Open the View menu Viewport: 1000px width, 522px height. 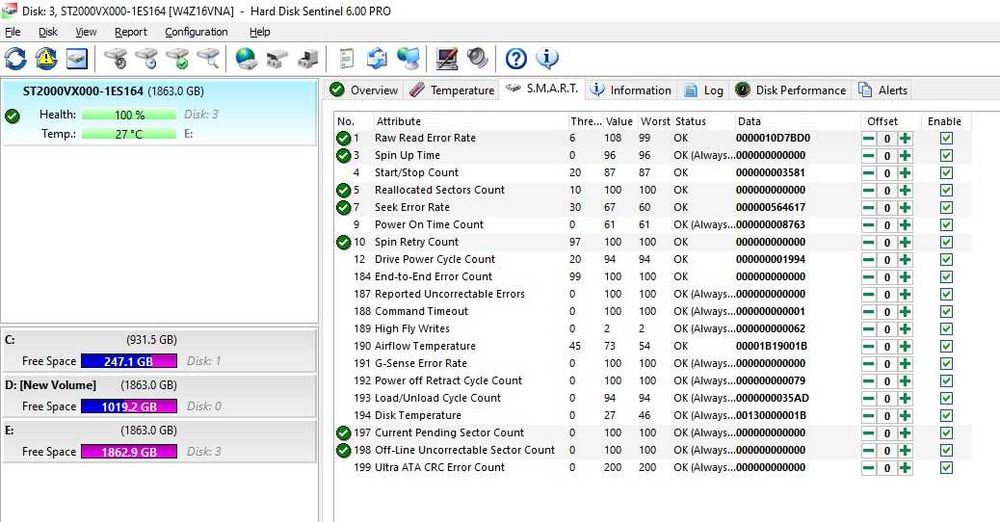[86, 32]
